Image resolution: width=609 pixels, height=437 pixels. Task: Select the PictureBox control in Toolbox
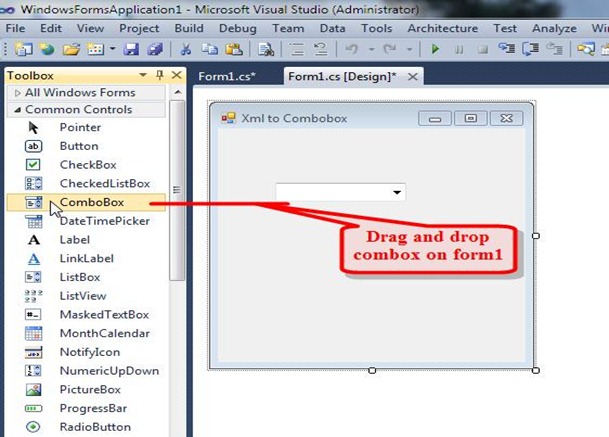86,389
